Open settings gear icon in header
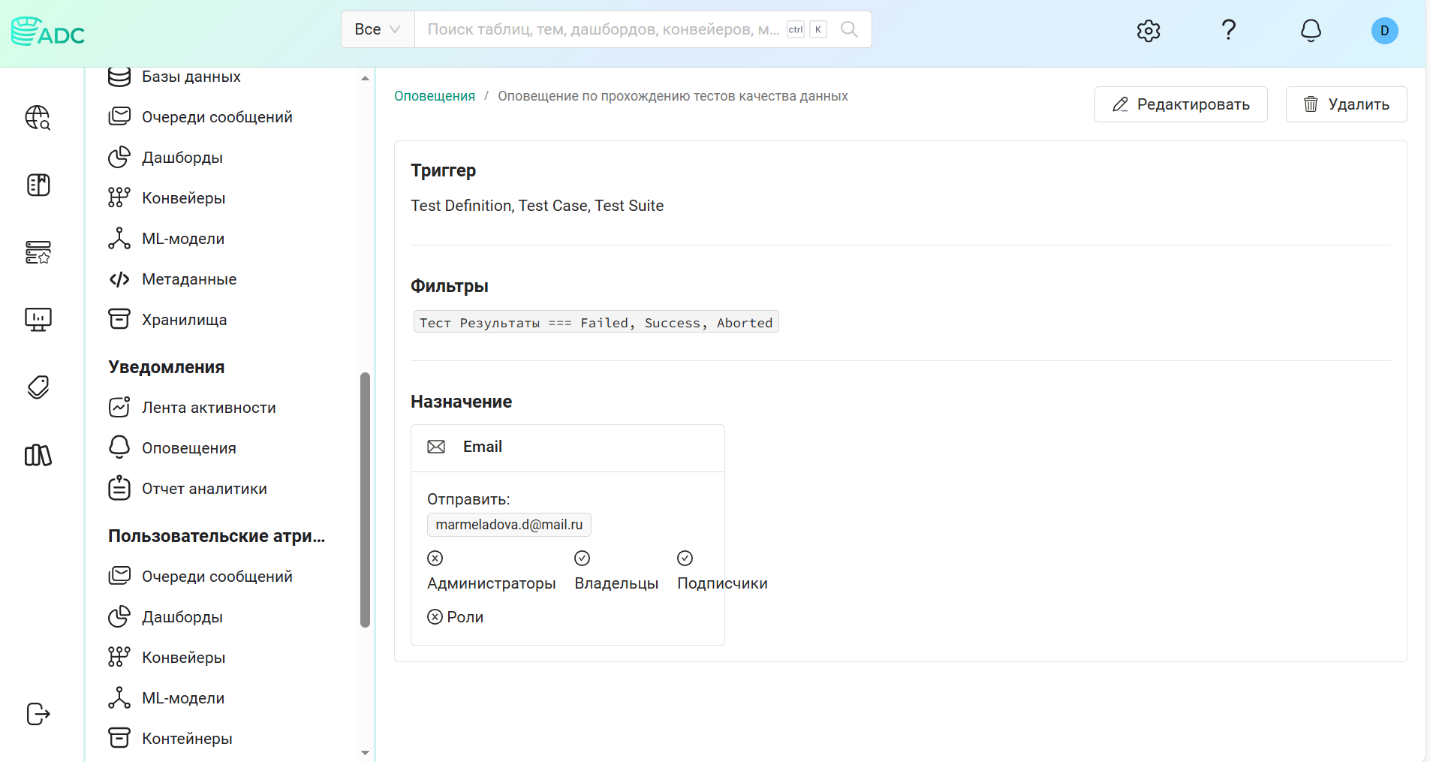Viewport: 1430px width, 762px height. 1148,31
